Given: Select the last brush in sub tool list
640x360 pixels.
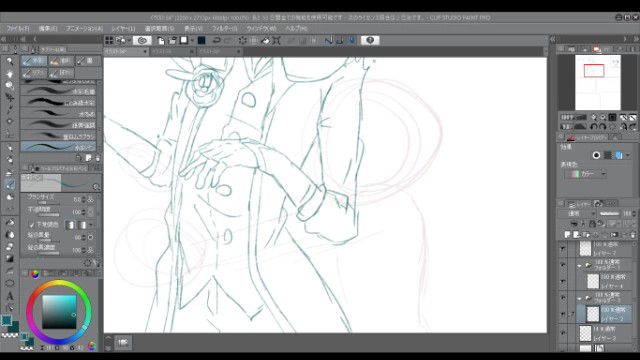Looking at the screenshot, I should click(59, 147).
